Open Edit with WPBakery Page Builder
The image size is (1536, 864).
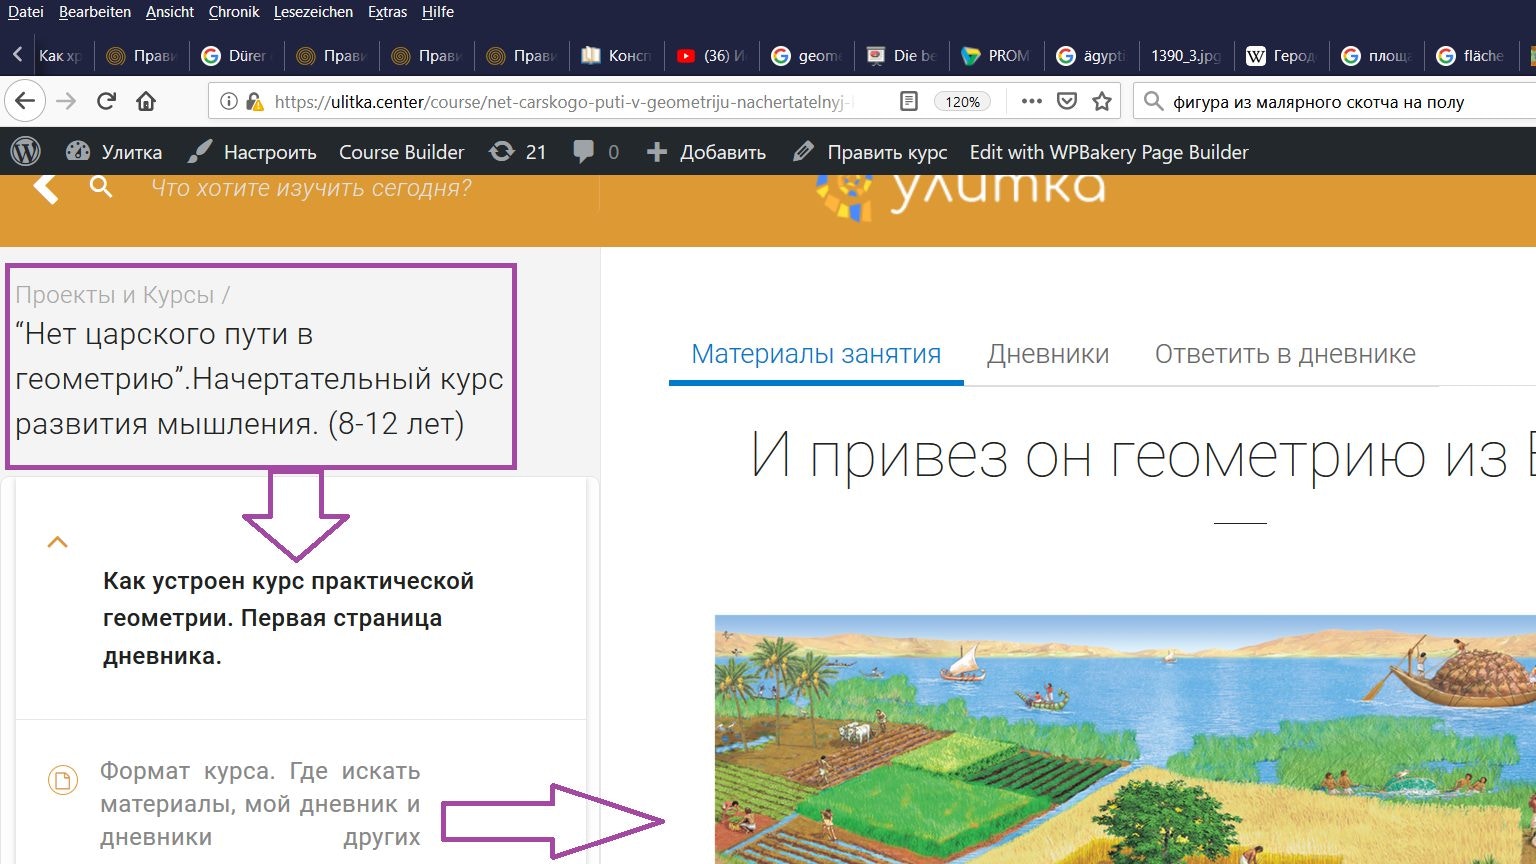click(x=1109, y=152)
